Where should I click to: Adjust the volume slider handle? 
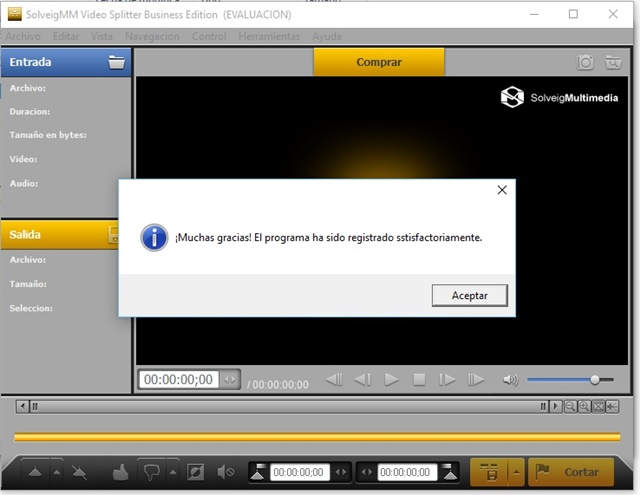(x=595, y=380)
